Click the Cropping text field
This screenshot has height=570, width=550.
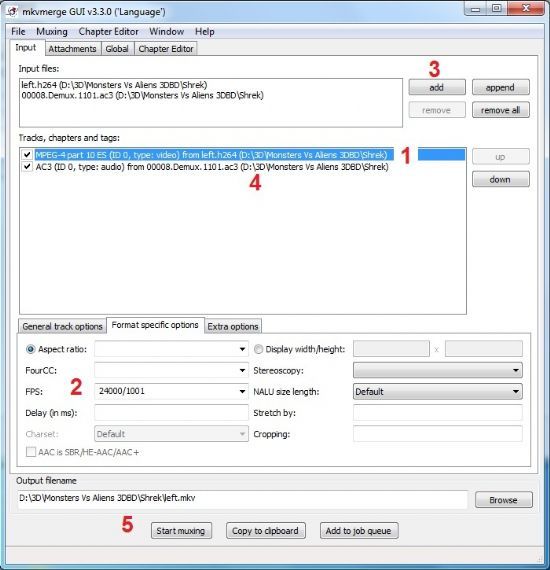click(x=438, y=434)
